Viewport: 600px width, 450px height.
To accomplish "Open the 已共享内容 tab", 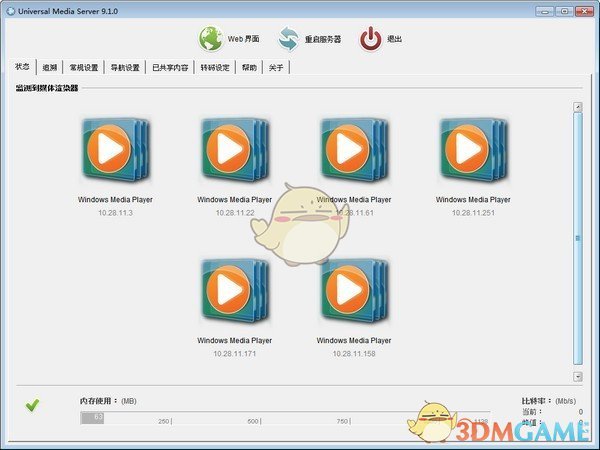I will pos(170,68).
